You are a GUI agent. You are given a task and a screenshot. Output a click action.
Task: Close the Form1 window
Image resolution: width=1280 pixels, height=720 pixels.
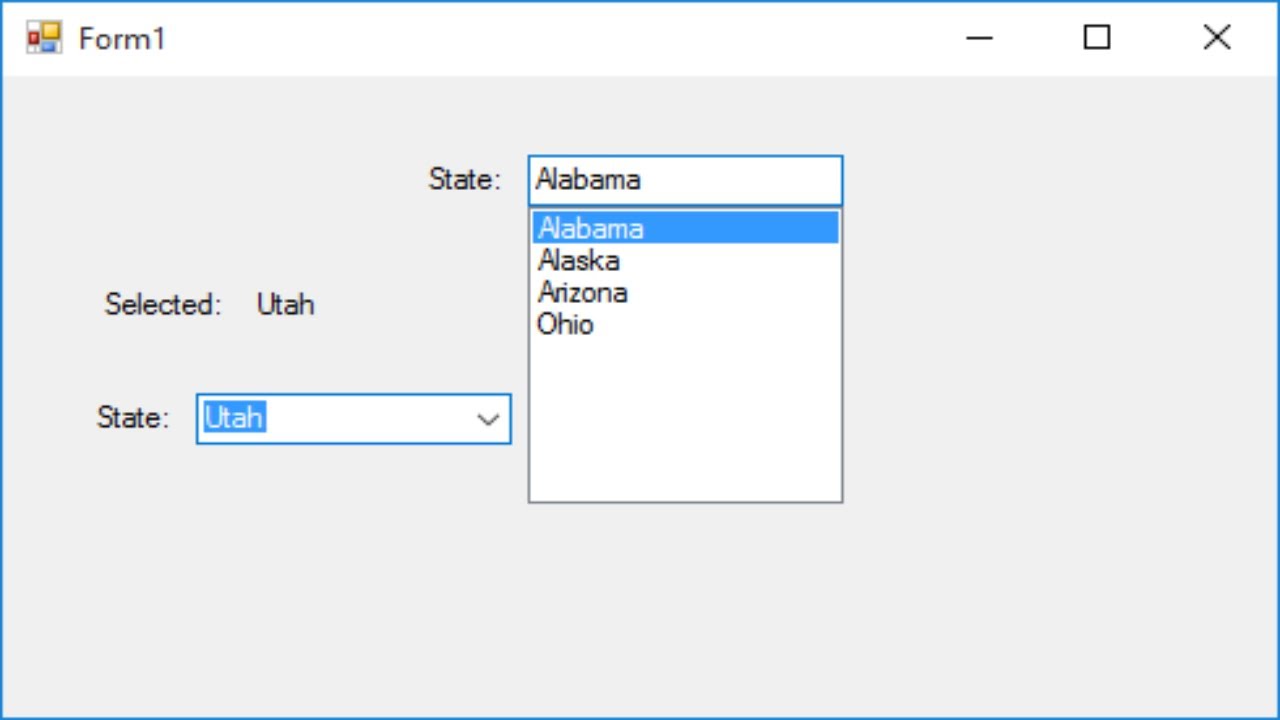click(x=1216, y=38)
